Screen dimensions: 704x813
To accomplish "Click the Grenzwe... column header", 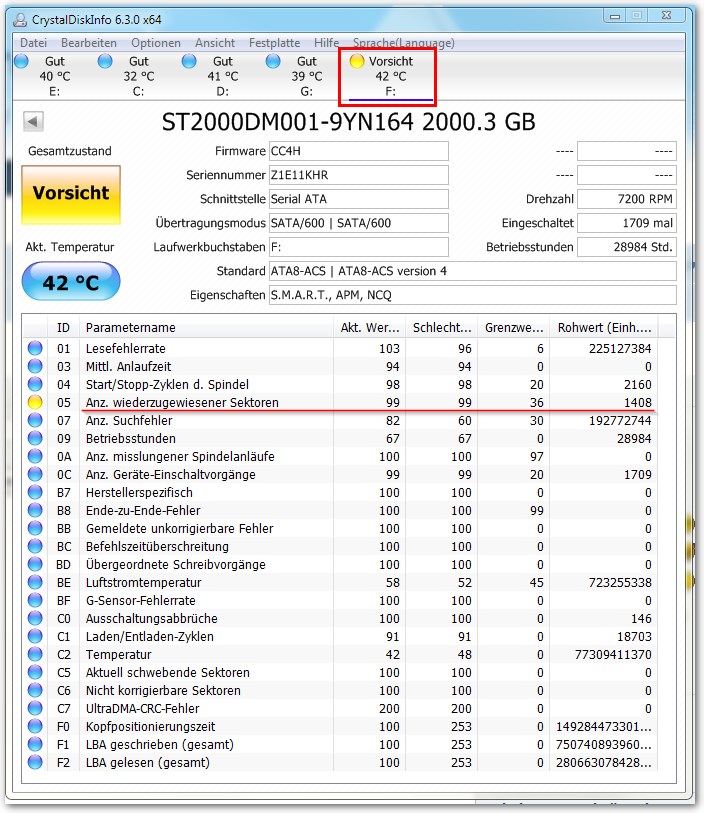I will 514,328.
